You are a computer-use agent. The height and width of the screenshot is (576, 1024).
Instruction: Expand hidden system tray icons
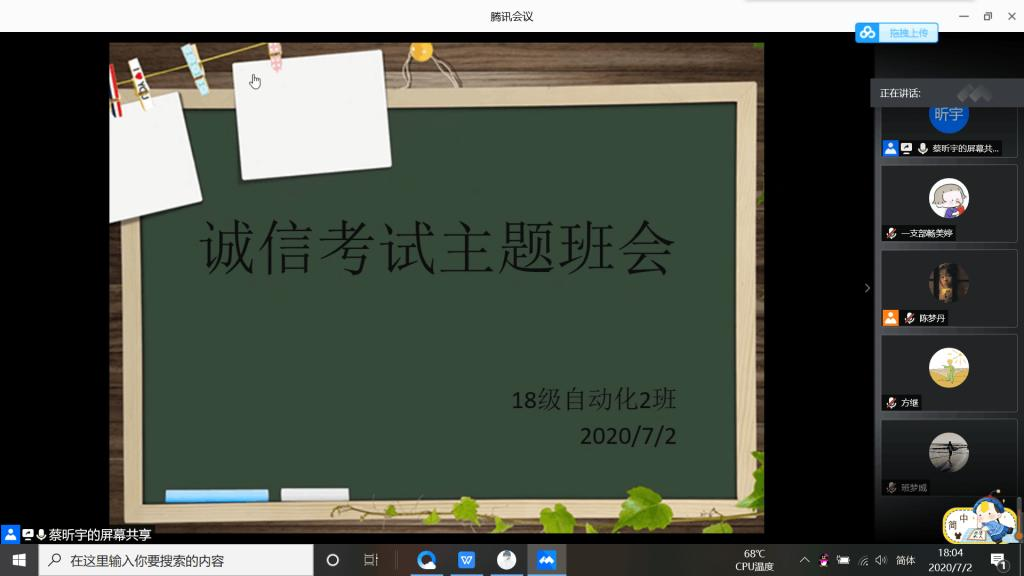804,560
